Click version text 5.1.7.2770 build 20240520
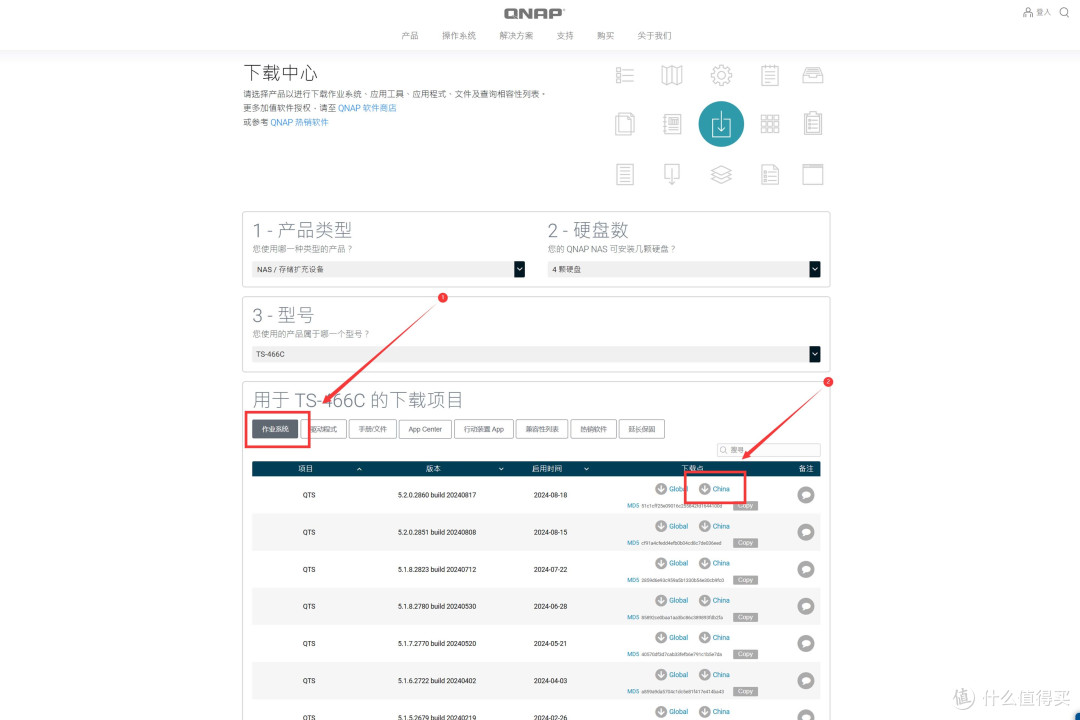 pos(437,644)
